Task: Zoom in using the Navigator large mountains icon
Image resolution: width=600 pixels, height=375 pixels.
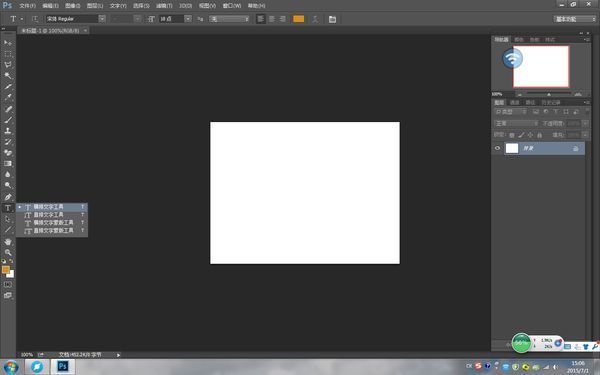Action: point(578,94)
